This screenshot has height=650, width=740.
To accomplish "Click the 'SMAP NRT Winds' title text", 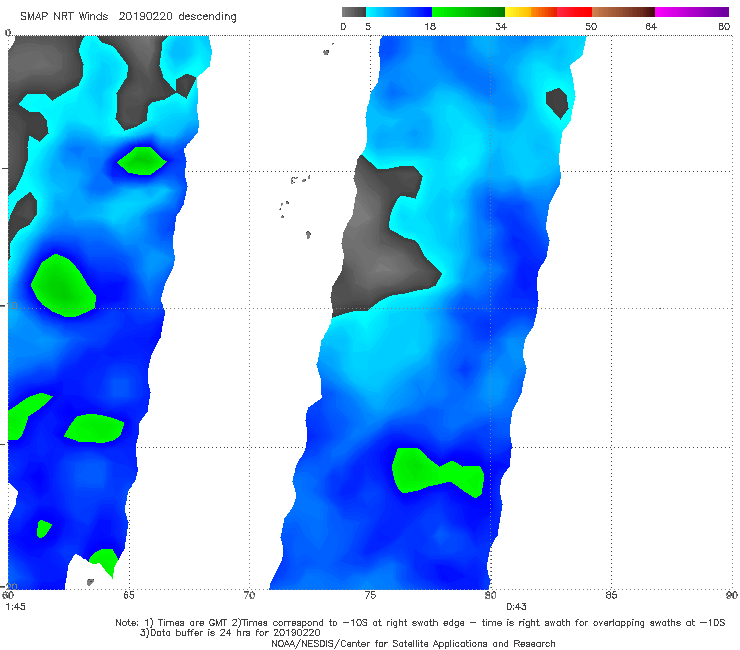I will [64, 17].
